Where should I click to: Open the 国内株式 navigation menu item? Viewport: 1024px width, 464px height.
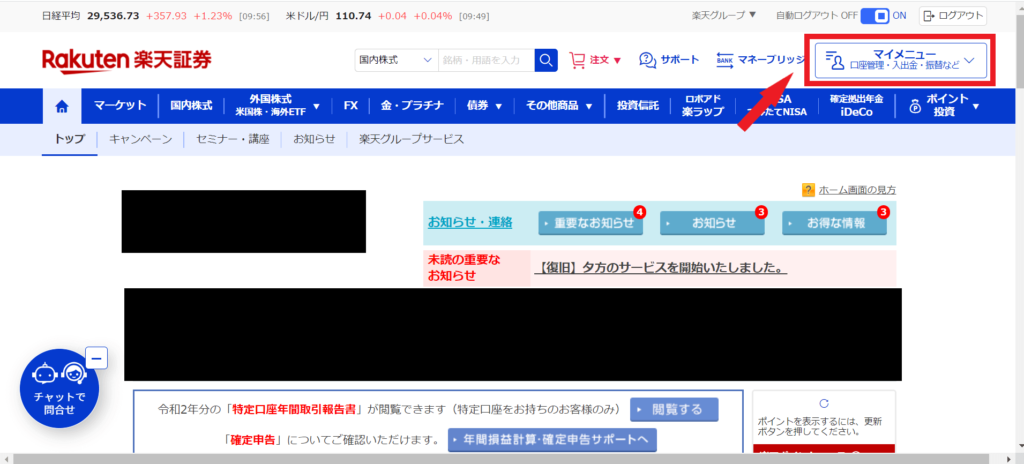pyautogui.click(x=191, y=106)
